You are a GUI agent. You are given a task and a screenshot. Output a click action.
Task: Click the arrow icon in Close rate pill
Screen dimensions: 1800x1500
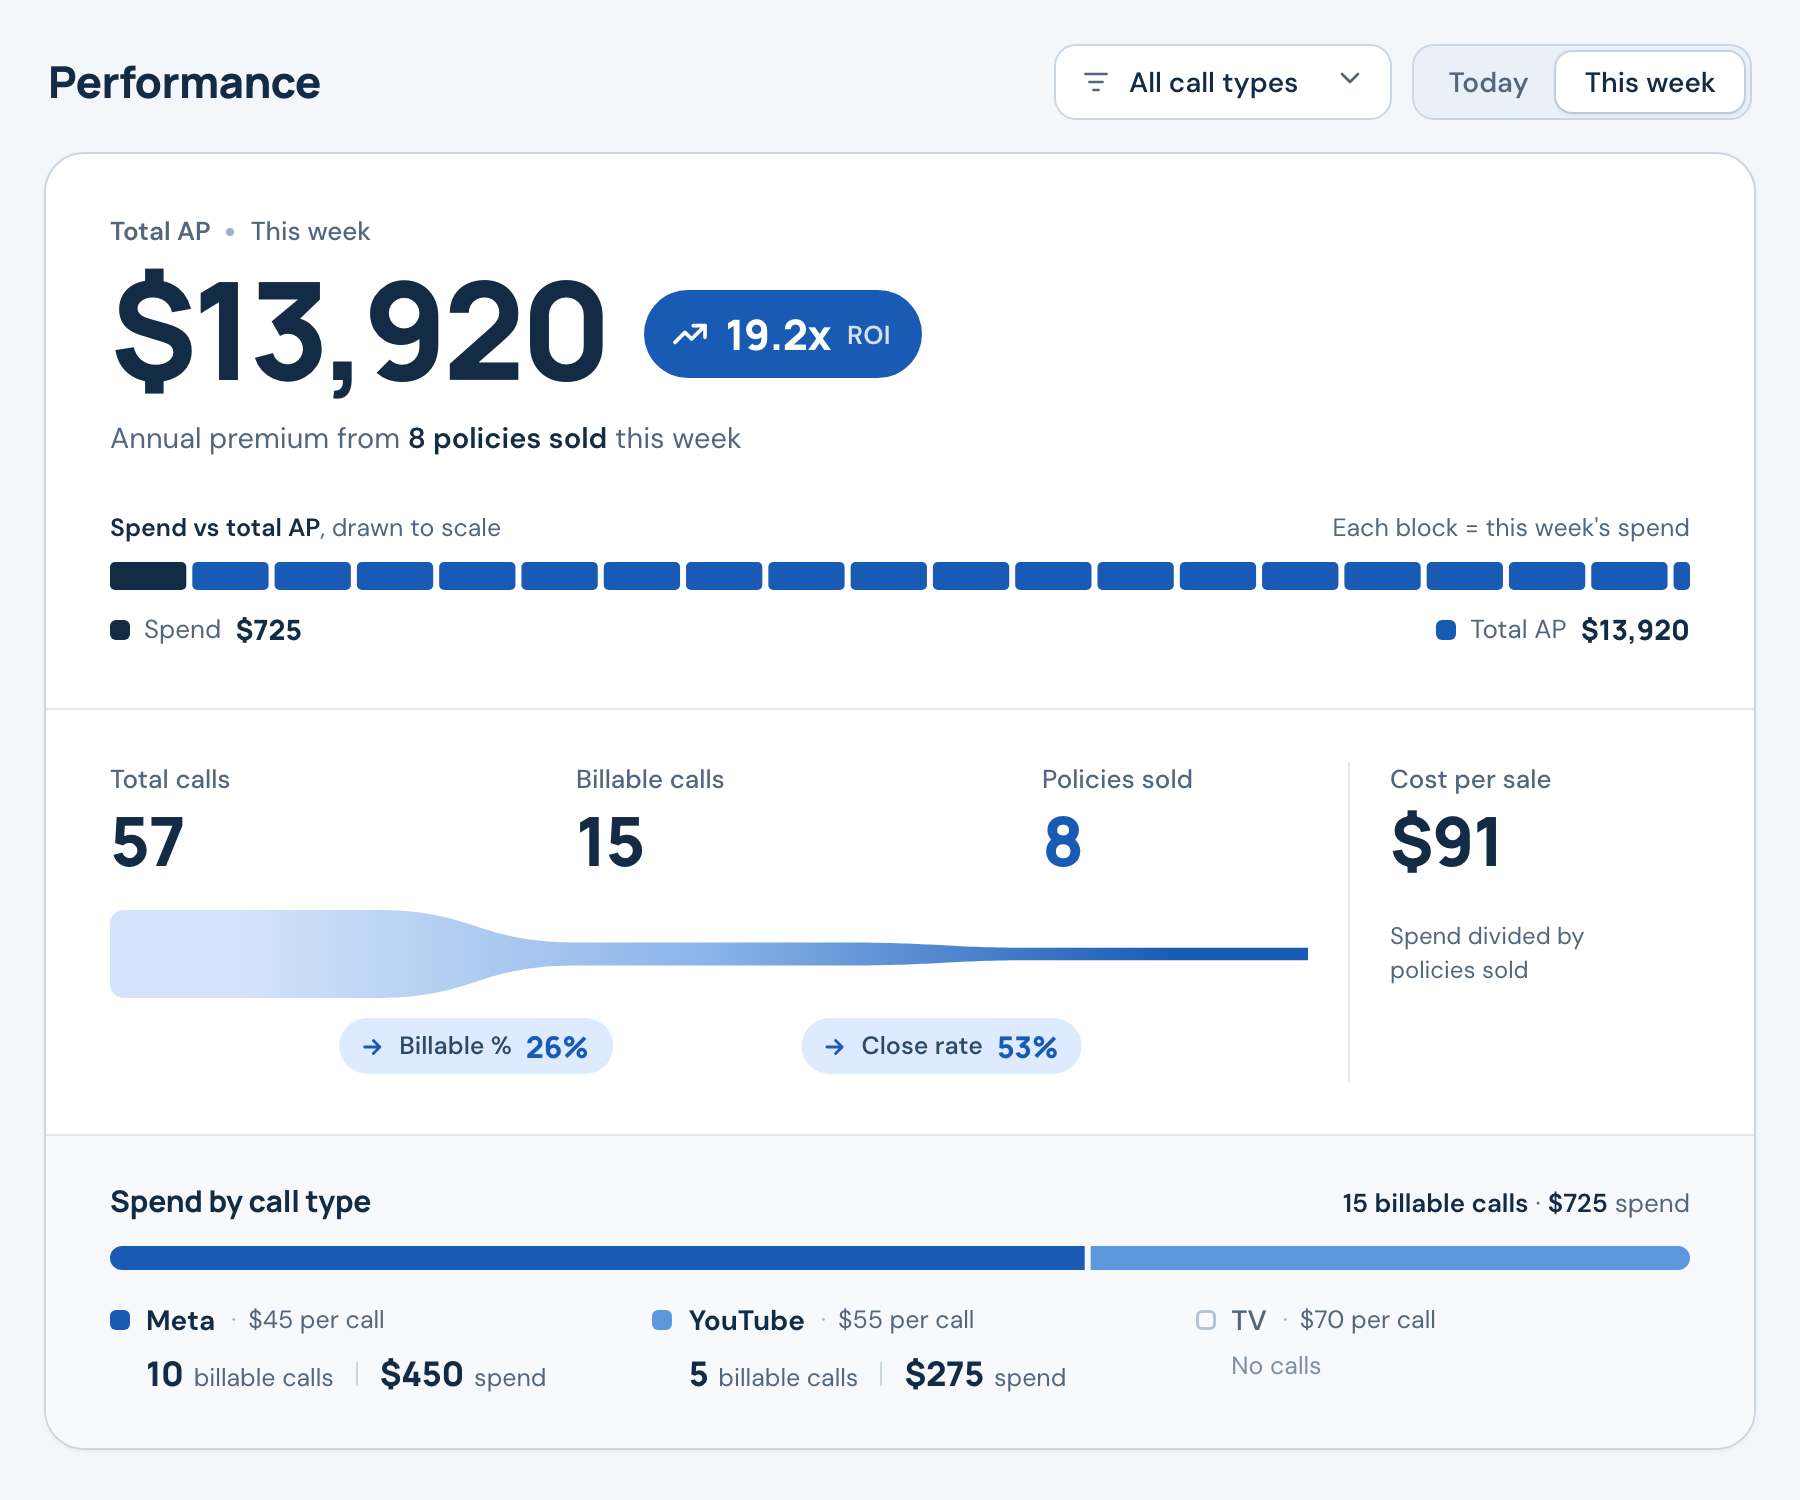click(834, 1046)
